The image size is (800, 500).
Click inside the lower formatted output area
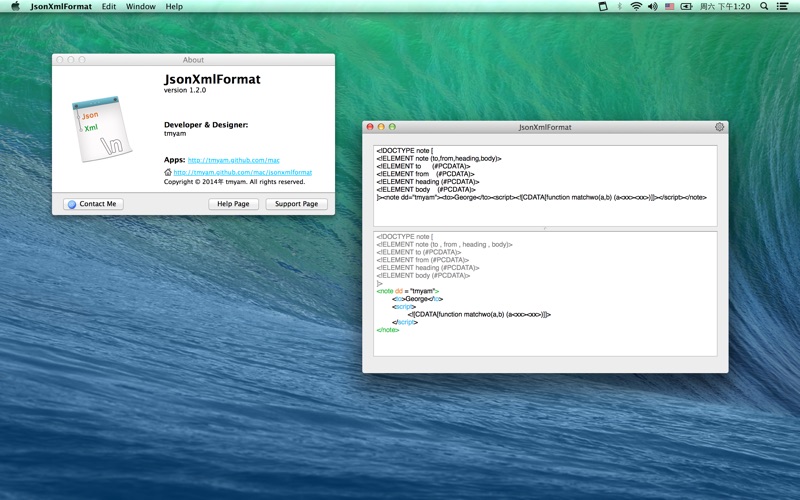545,294
